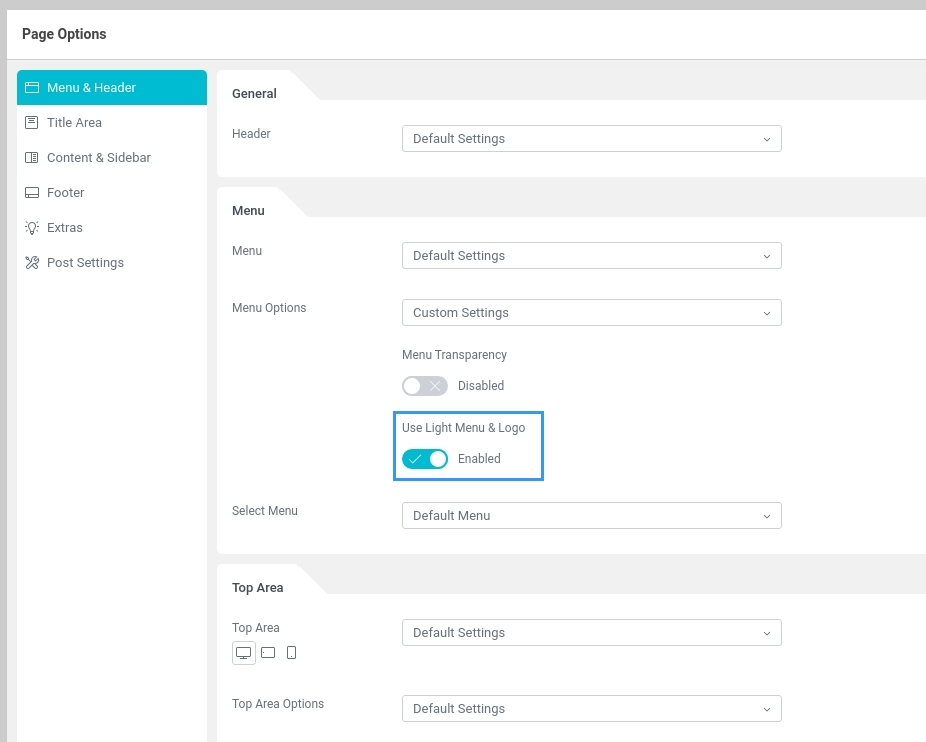Select the tablet device icon under Top Area
926x742 pixels.
pyautogui.click(x=268, y=653)
